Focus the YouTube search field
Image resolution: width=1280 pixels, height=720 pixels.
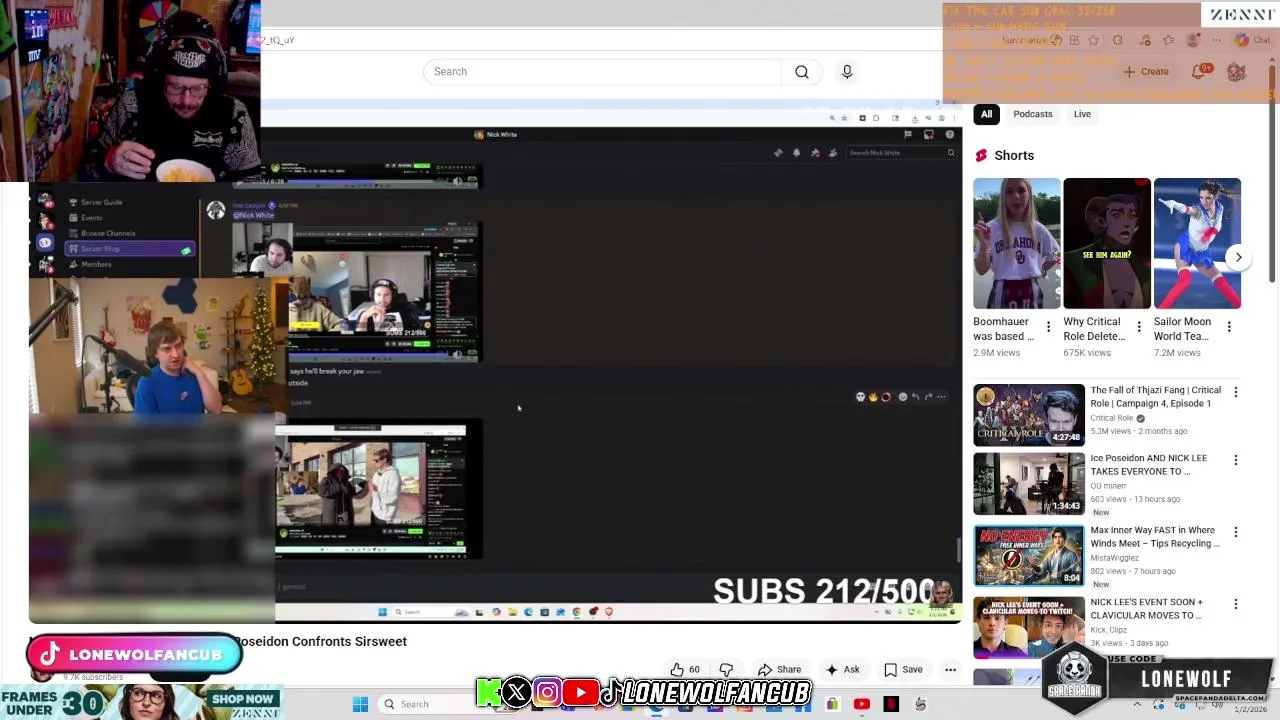tap(602, 72)
